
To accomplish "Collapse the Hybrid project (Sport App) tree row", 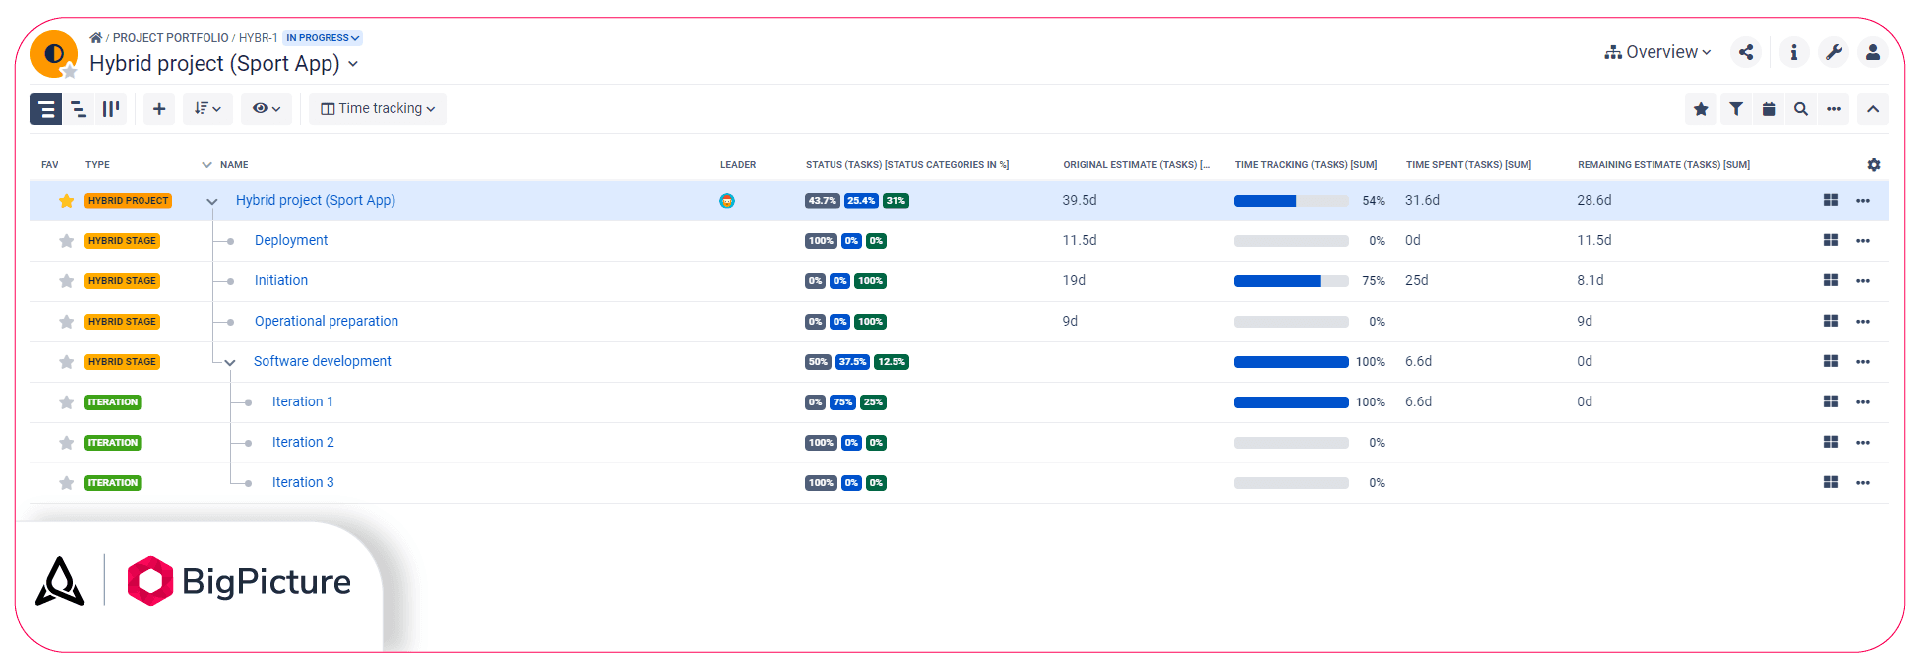I will point(212,202).
